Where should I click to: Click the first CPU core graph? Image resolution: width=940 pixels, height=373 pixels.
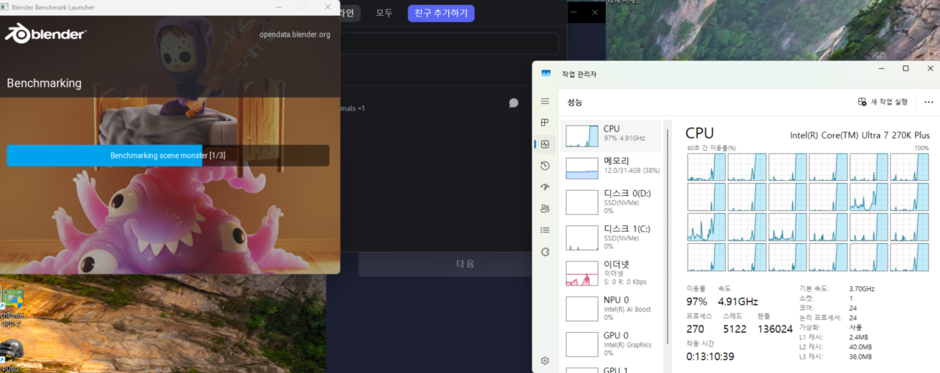pos(706,167)
